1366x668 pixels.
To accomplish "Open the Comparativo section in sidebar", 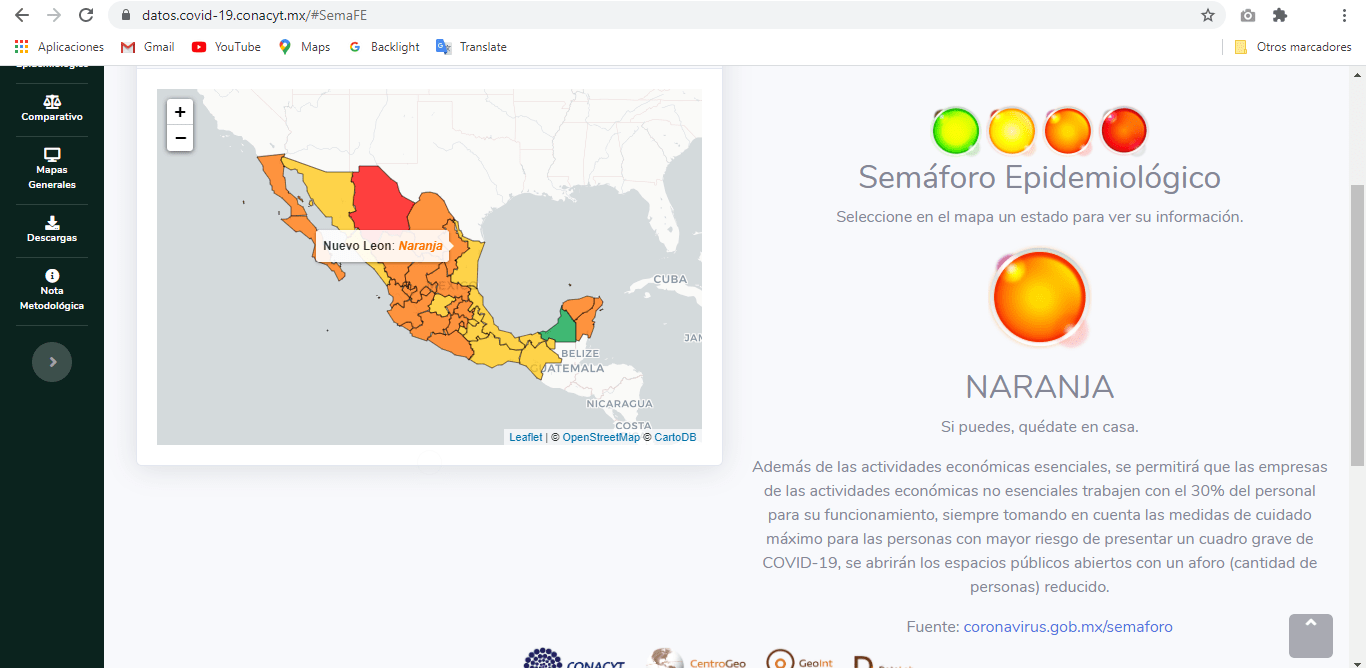I will point(52,108).
